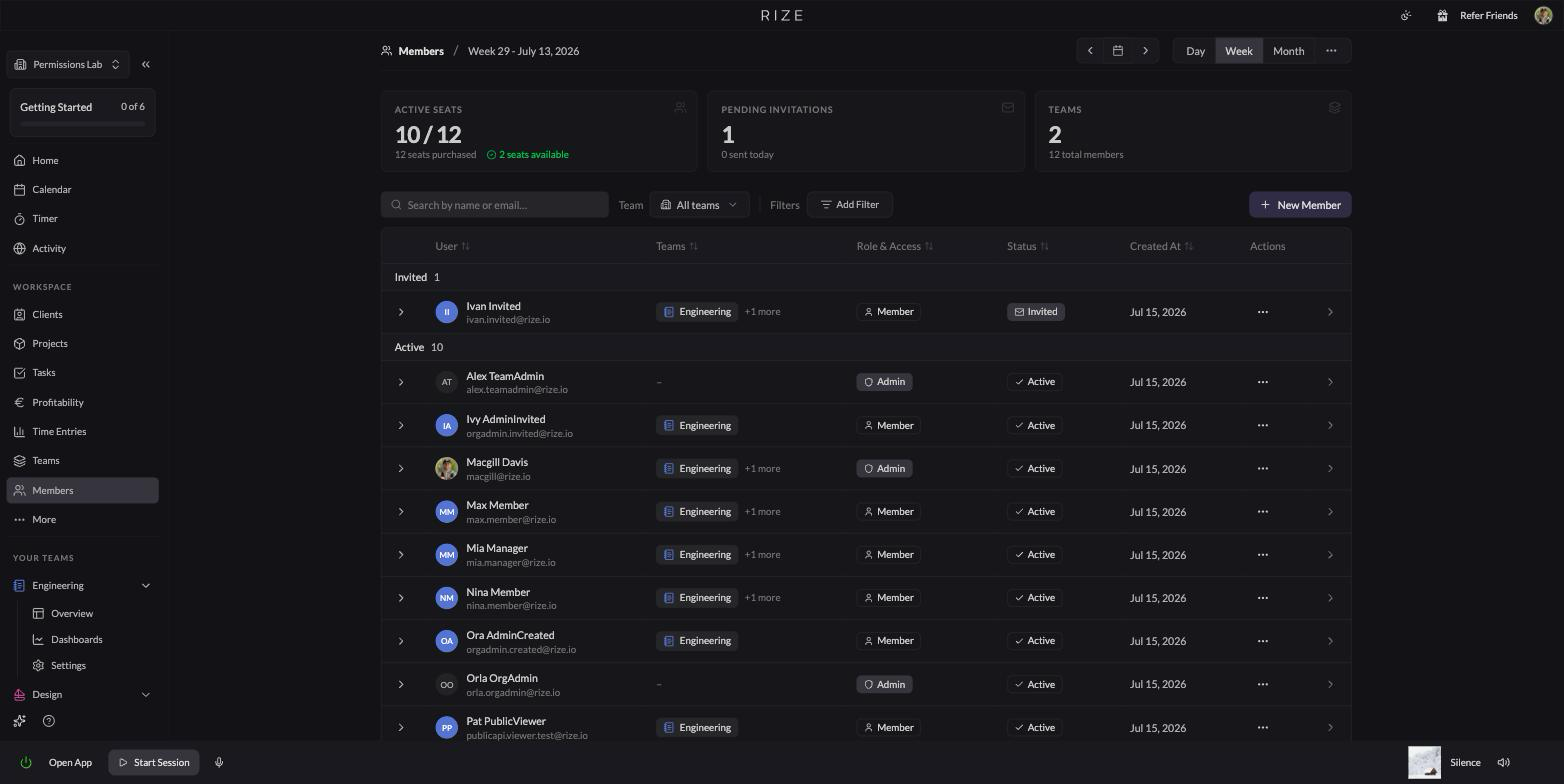Click Start Session

click(154, 762)
